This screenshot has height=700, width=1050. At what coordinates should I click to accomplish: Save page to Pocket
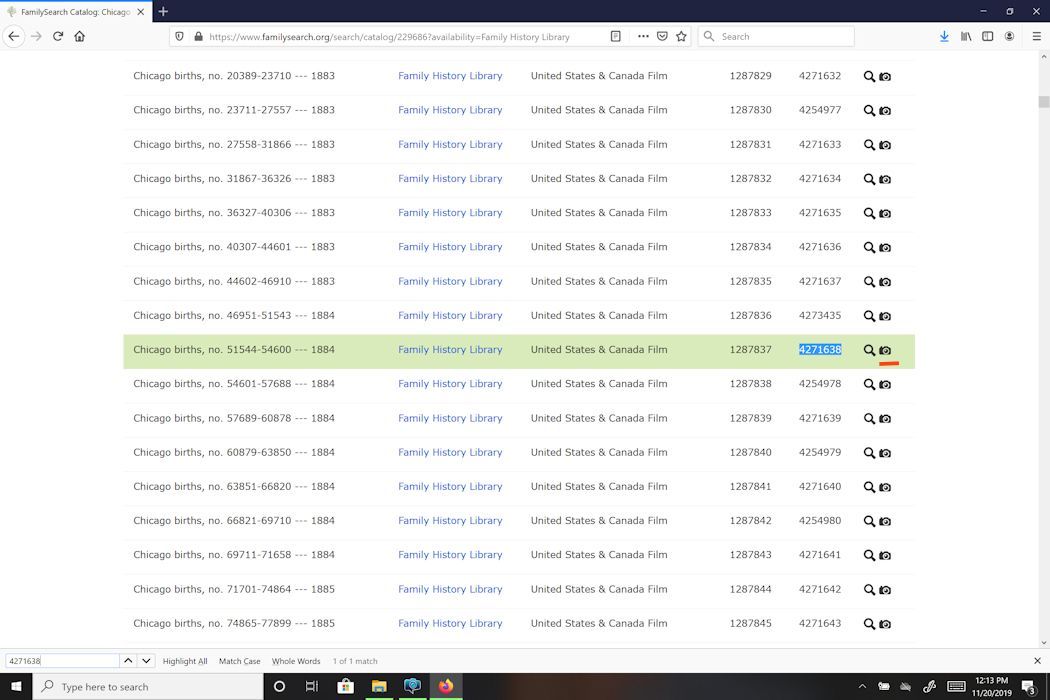click(x=662, y=36)
